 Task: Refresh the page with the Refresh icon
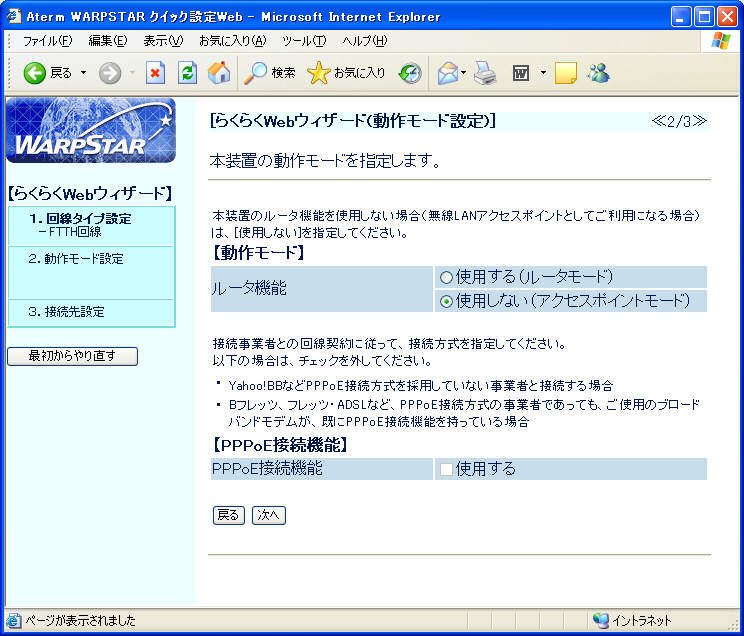point(187,73)
